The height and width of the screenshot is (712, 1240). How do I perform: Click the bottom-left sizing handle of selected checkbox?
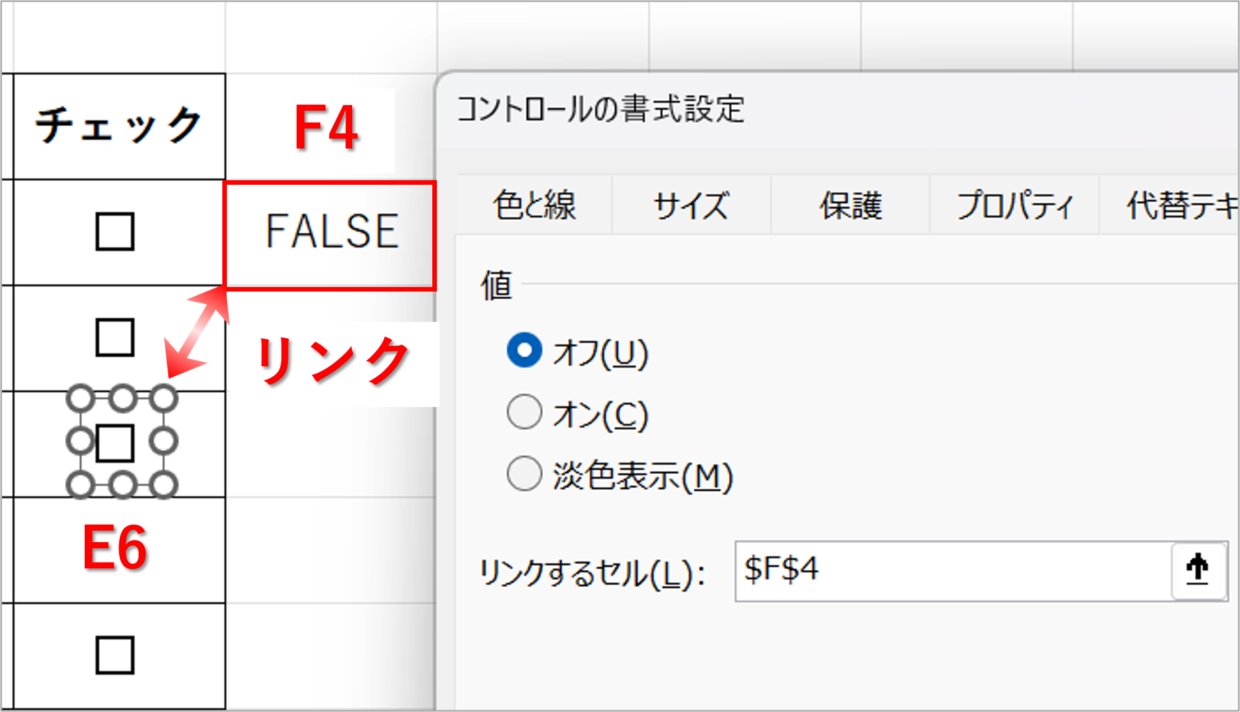point(80,484)
